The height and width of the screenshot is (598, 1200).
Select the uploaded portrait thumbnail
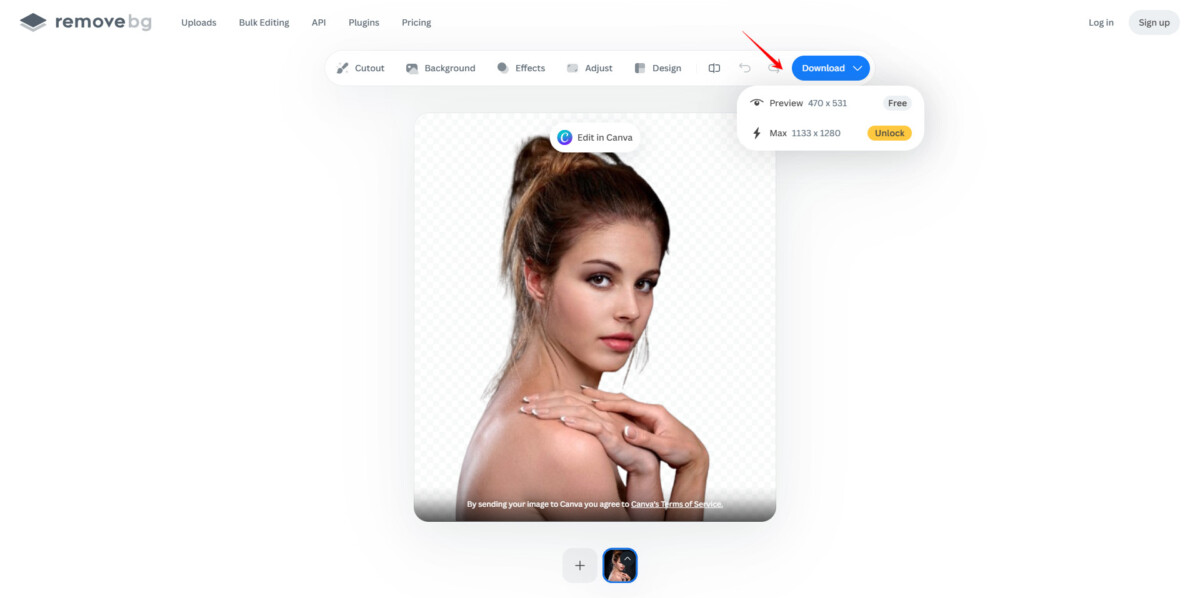(x=620, y=565)
